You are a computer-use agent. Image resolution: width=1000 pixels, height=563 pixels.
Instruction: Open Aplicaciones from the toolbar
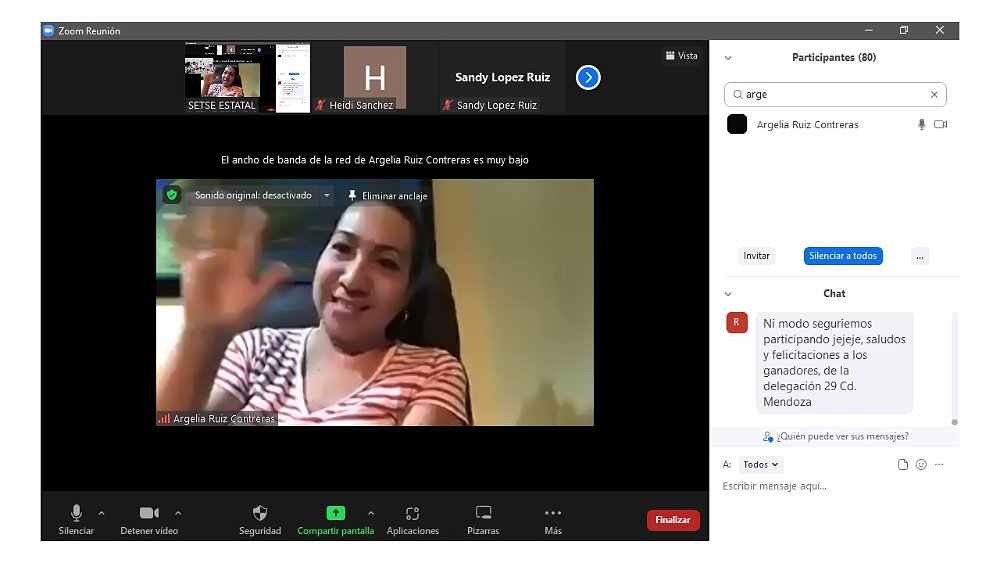(412, 513)
